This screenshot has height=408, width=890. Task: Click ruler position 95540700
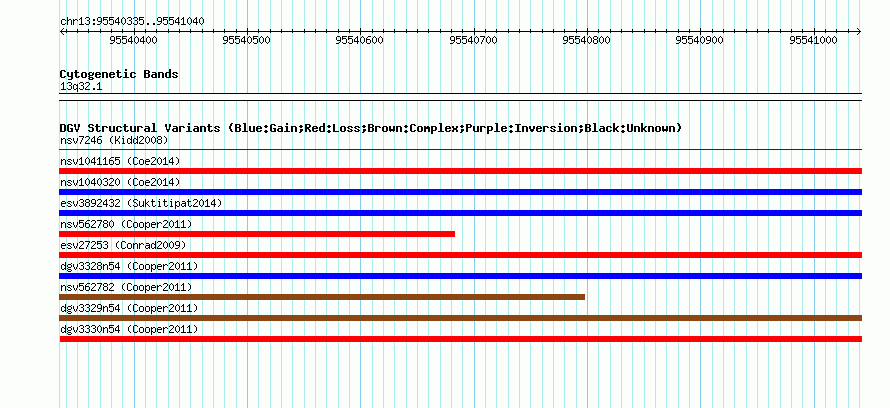[473, 40]
